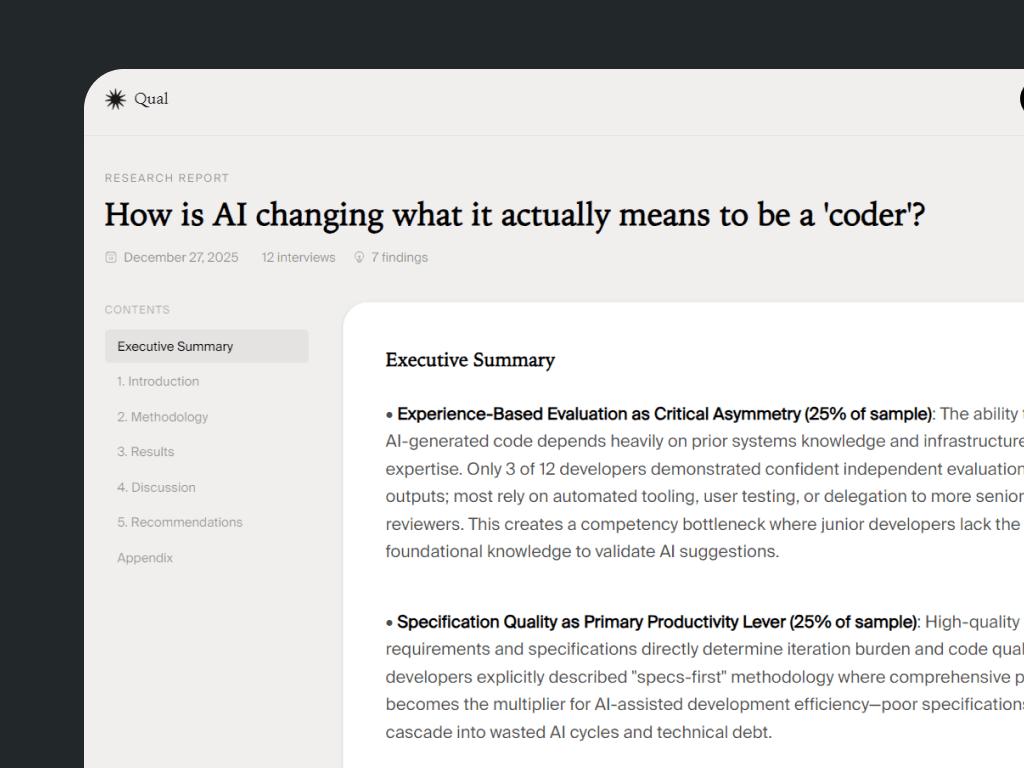
Task: Open the 3. Results section
Action: pyautogui.click(x=145, y=452)
